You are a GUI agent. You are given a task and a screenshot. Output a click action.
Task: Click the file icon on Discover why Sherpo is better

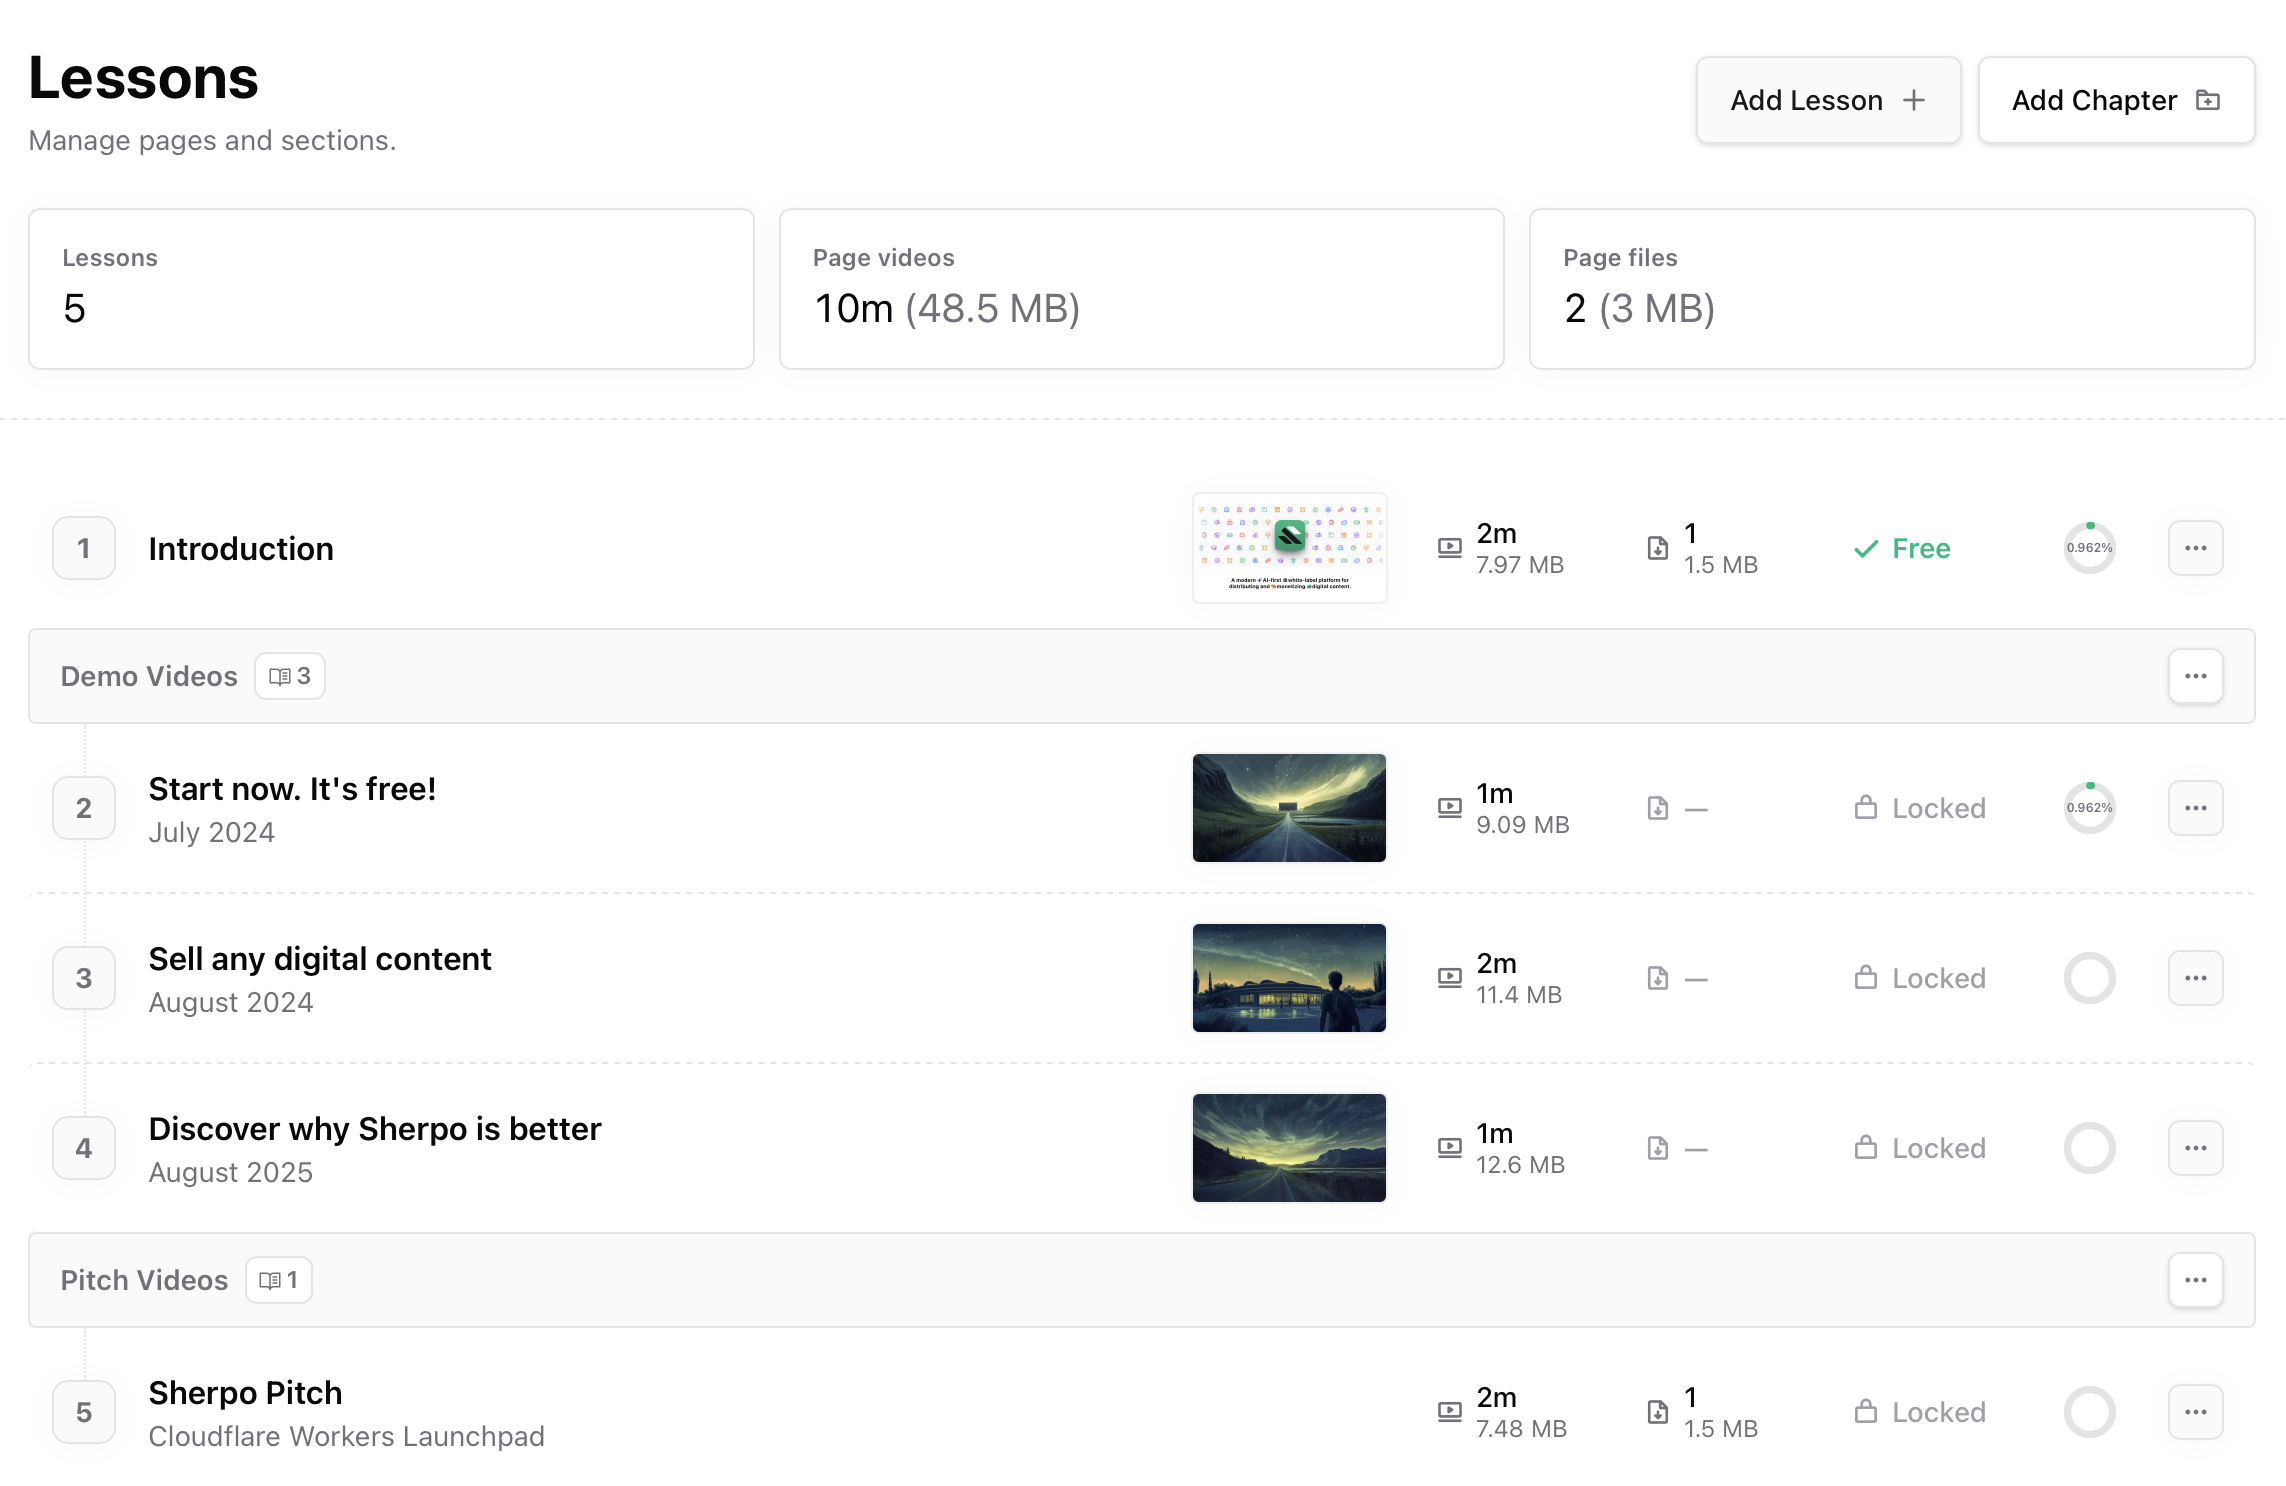point(1659,1147)
